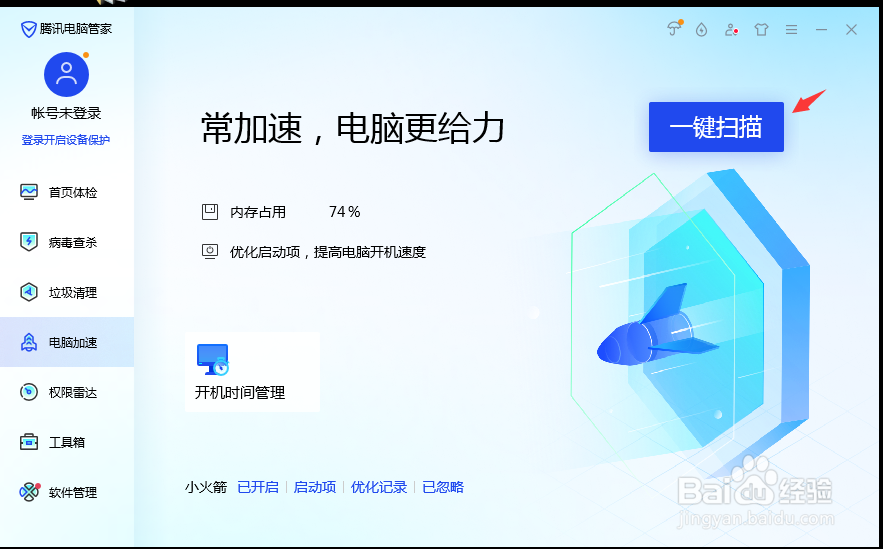The image size is (883, 549).
Task: Click the 内存占用 label
Action: tap(258, 212)
